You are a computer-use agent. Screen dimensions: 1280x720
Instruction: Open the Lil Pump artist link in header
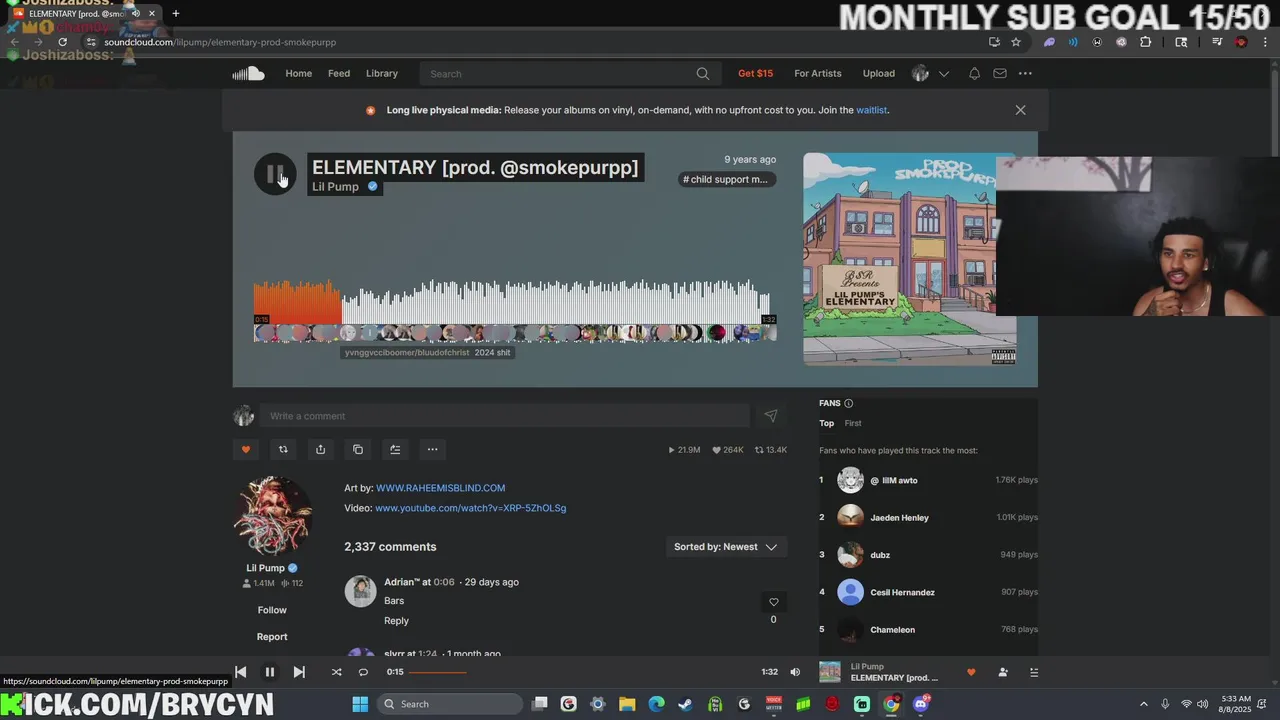(x=335, y=187)
